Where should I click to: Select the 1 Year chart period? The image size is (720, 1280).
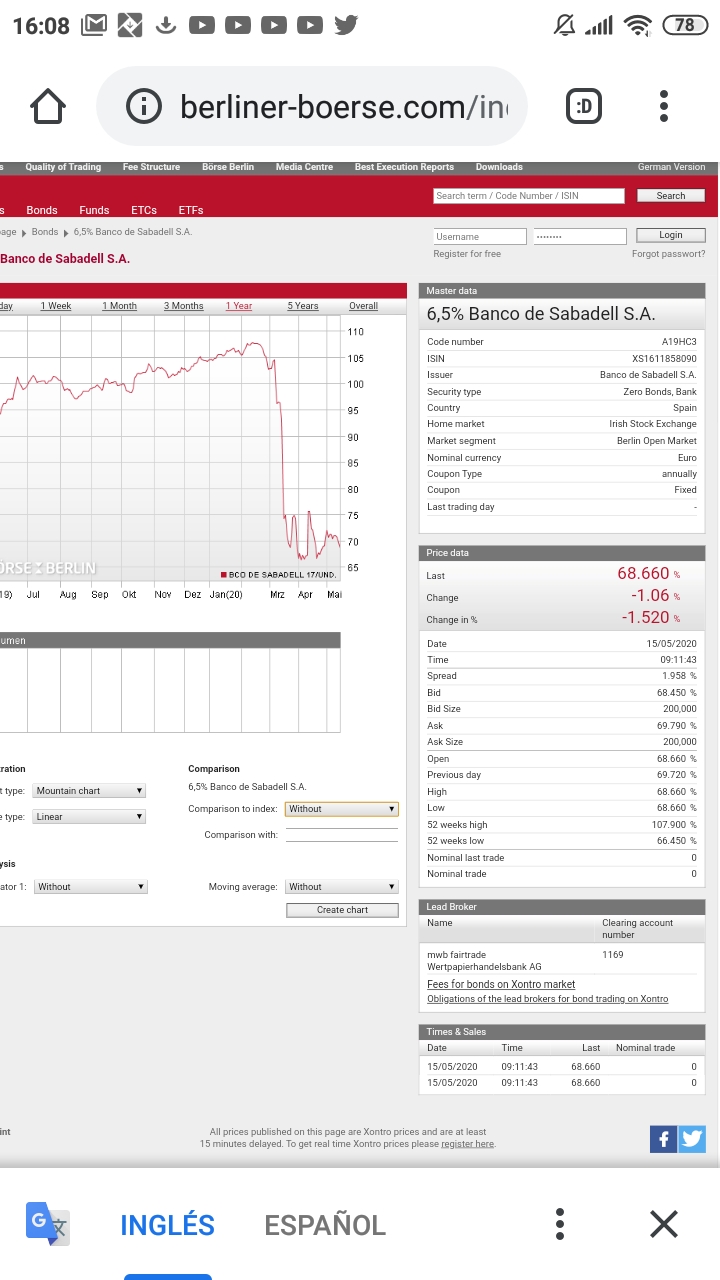[x=239, y=306]
